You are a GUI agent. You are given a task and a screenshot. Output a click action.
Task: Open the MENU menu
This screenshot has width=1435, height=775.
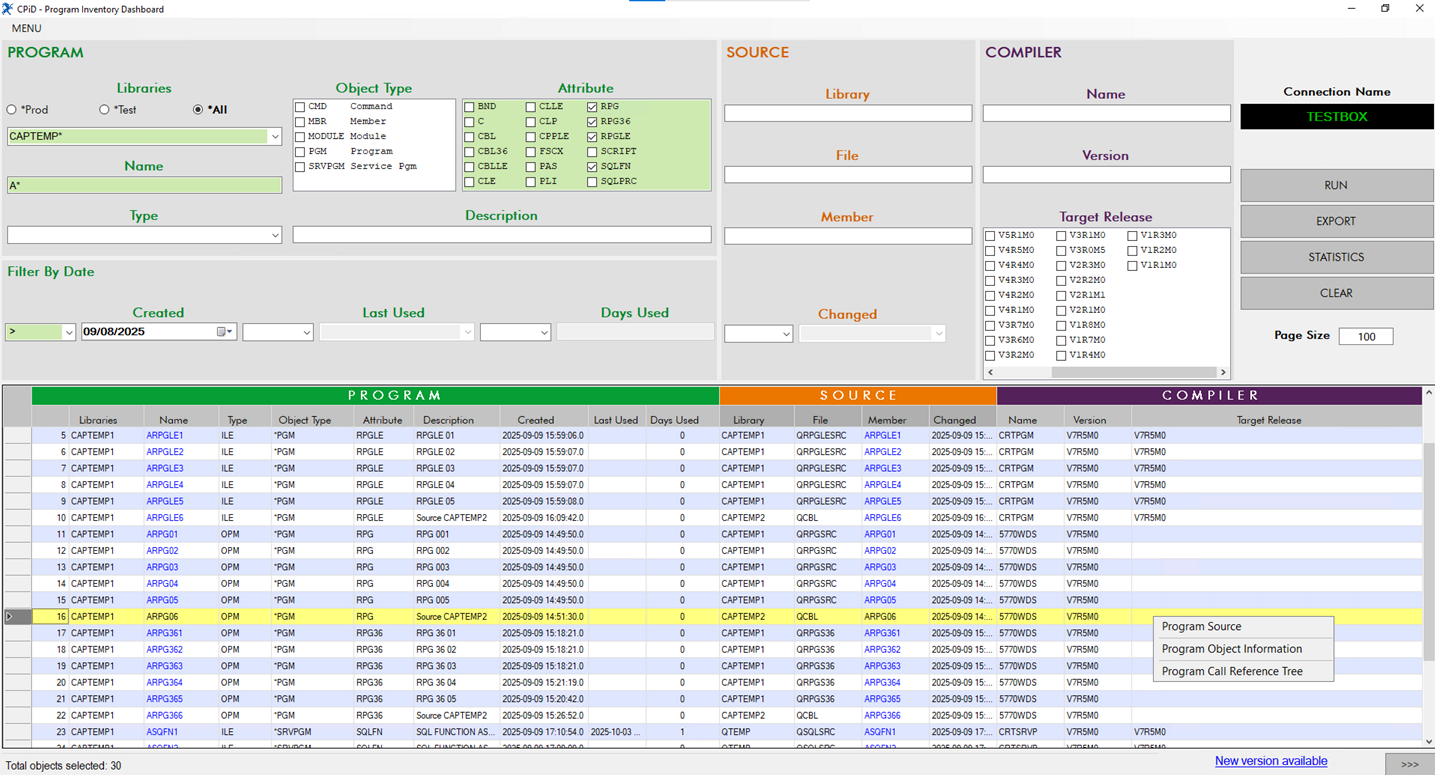[x=27, y=29]
